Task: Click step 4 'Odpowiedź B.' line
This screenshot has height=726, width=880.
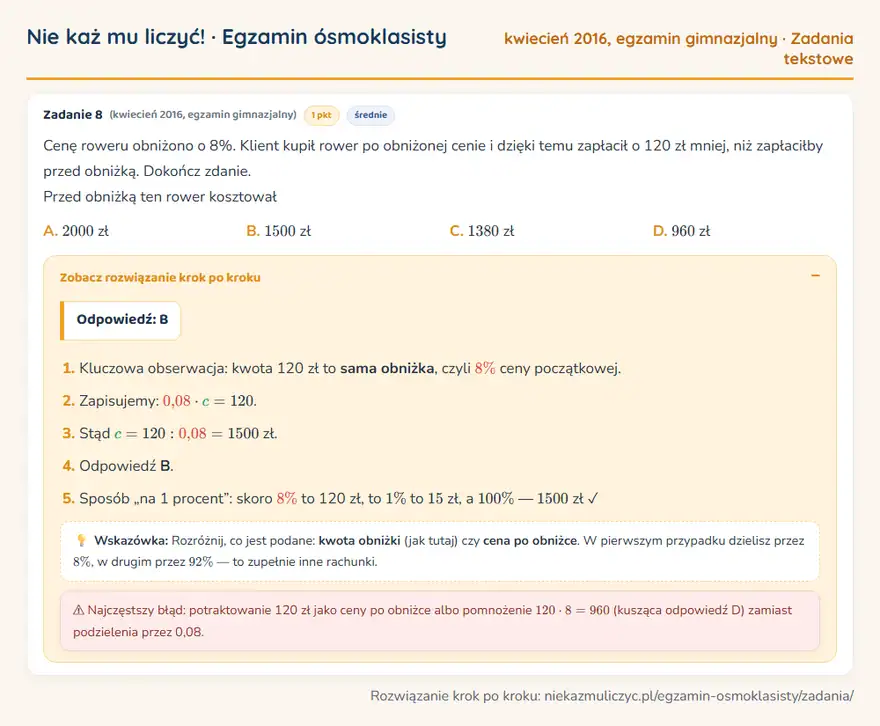Action: (x=118, y=466)
